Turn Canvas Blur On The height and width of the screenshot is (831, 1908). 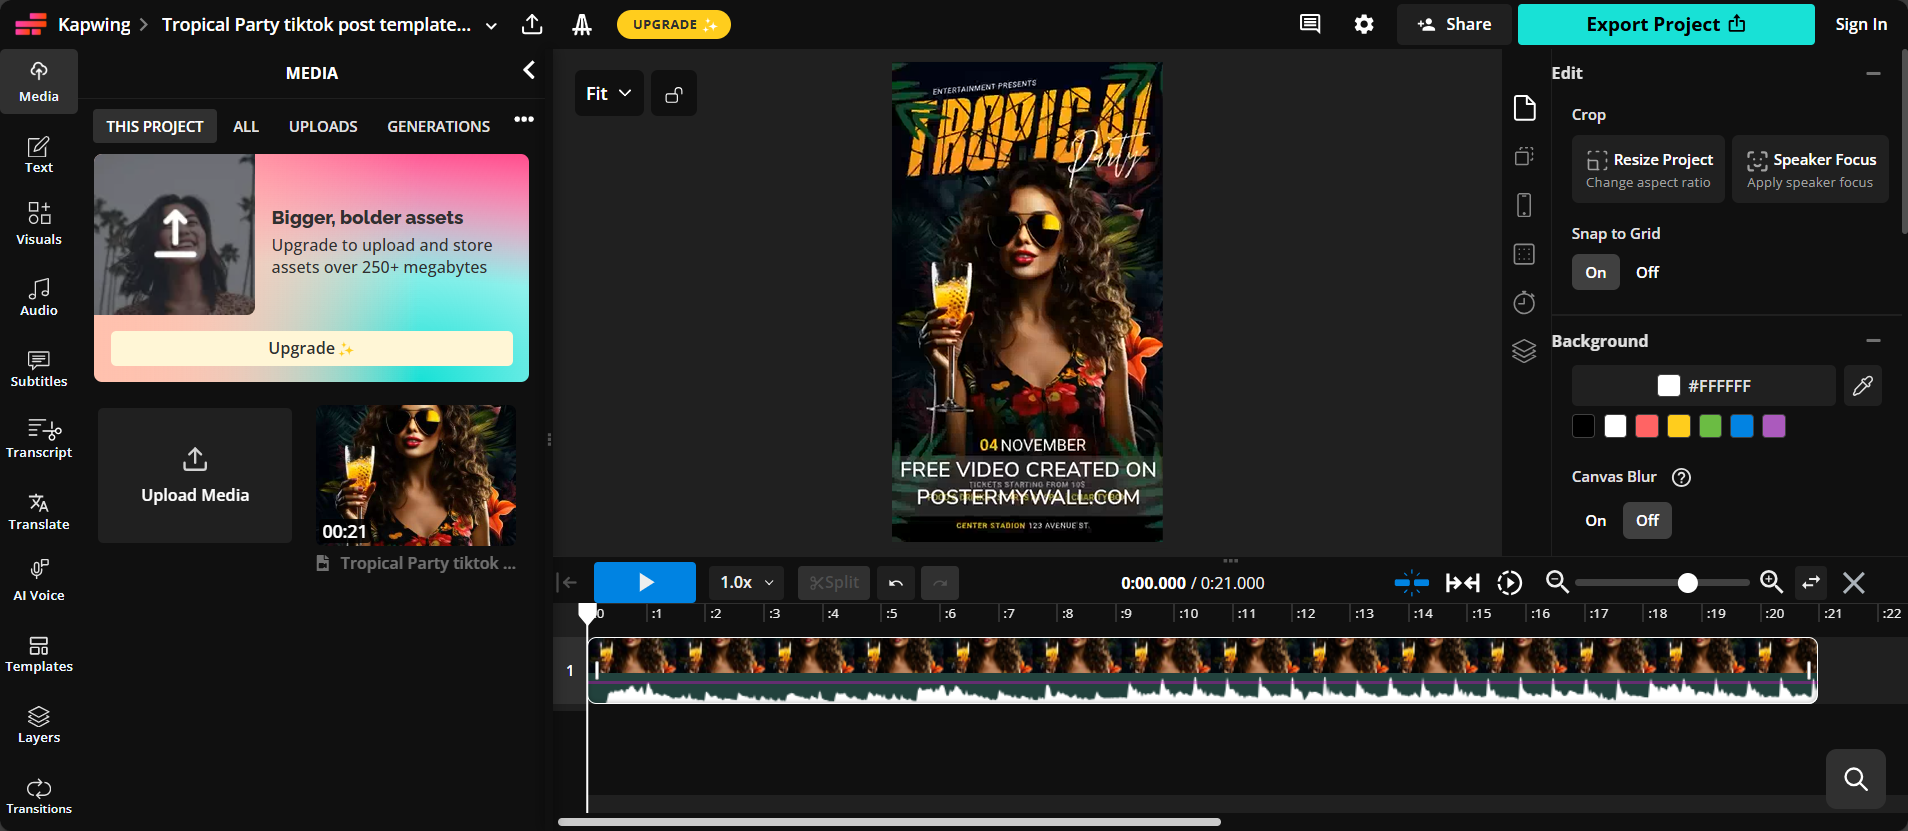1596,520
